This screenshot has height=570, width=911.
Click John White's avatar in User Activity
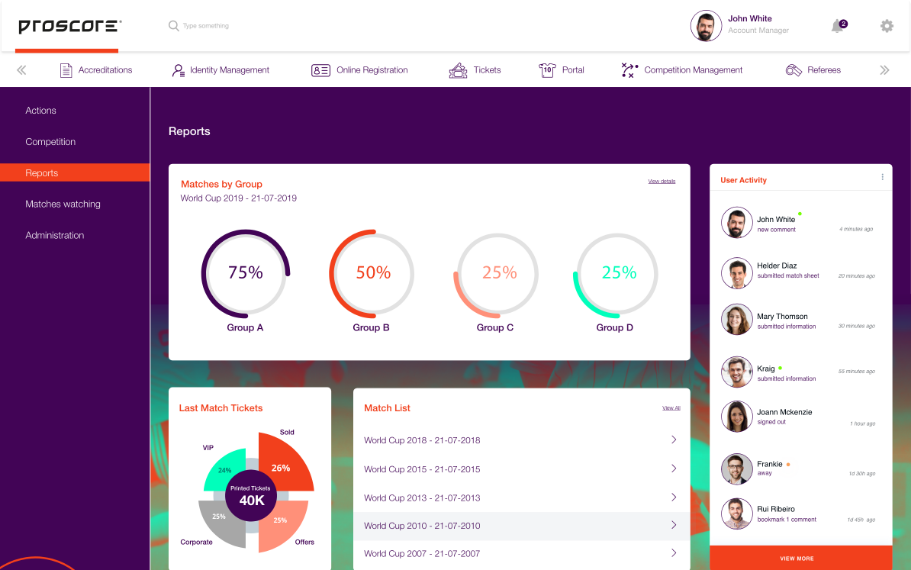tap(737, 223)
